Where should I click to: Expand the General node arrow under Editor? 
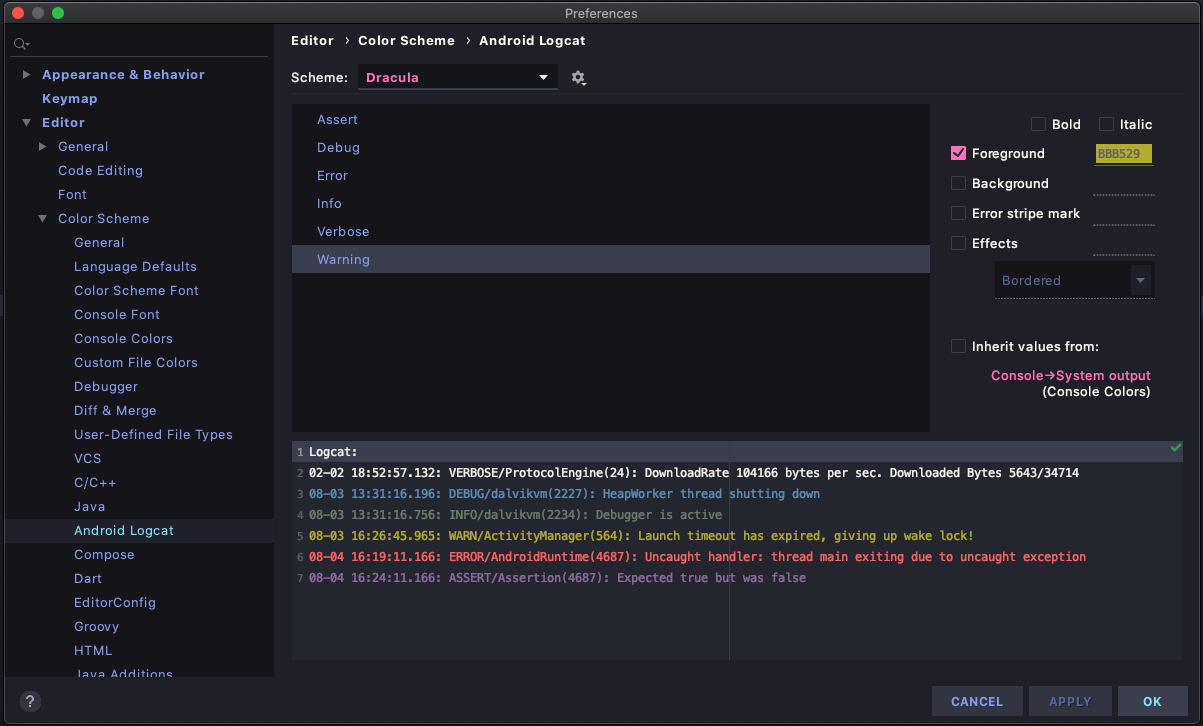coord(43,147)
